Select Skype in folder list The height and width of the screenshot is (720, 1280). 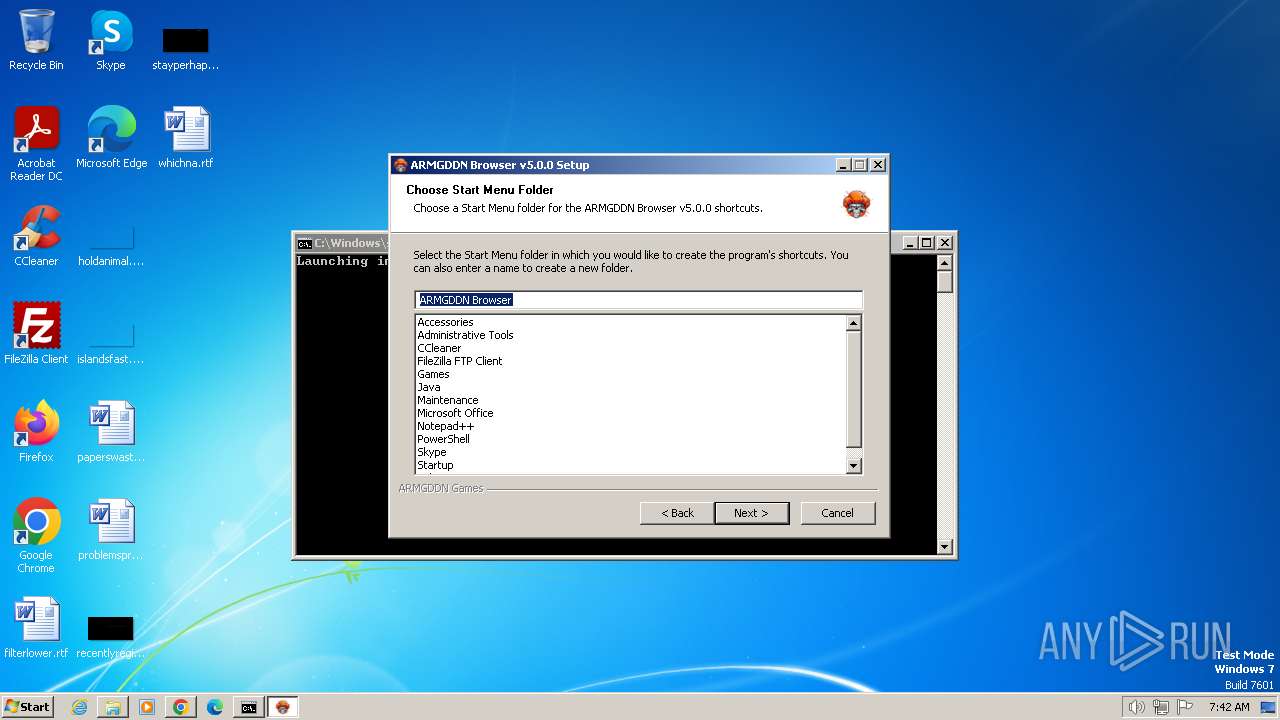432,452
